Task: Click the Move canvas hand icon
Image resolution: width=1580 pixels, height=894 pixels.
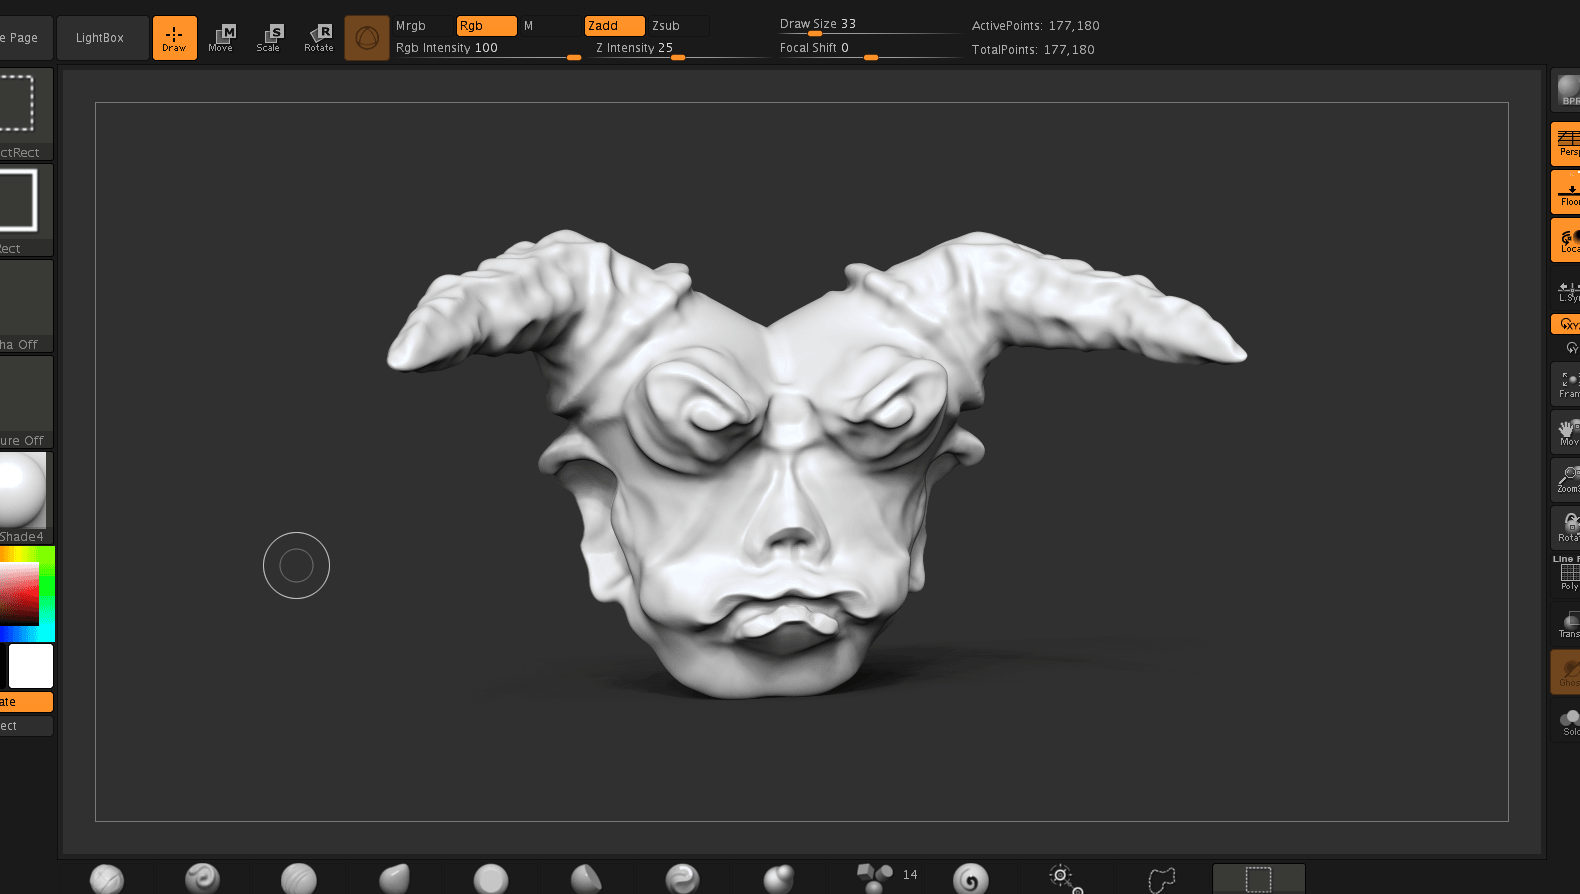Action: click(x=1567, y=433)
